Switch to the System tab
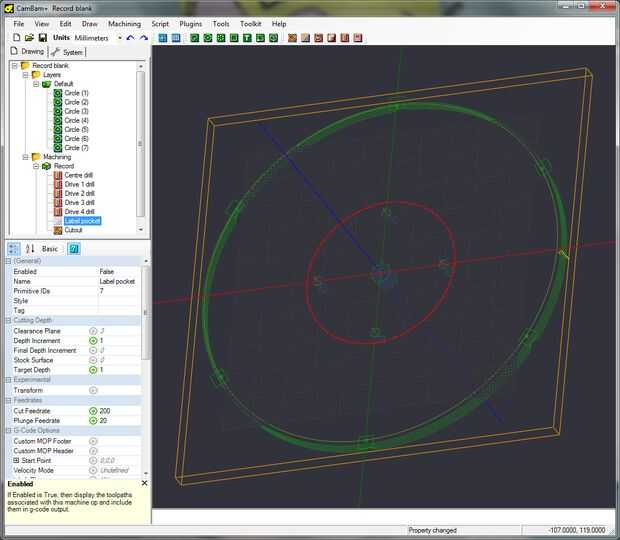The width and height of the screenshot is (620, 540). pos(70,52)
